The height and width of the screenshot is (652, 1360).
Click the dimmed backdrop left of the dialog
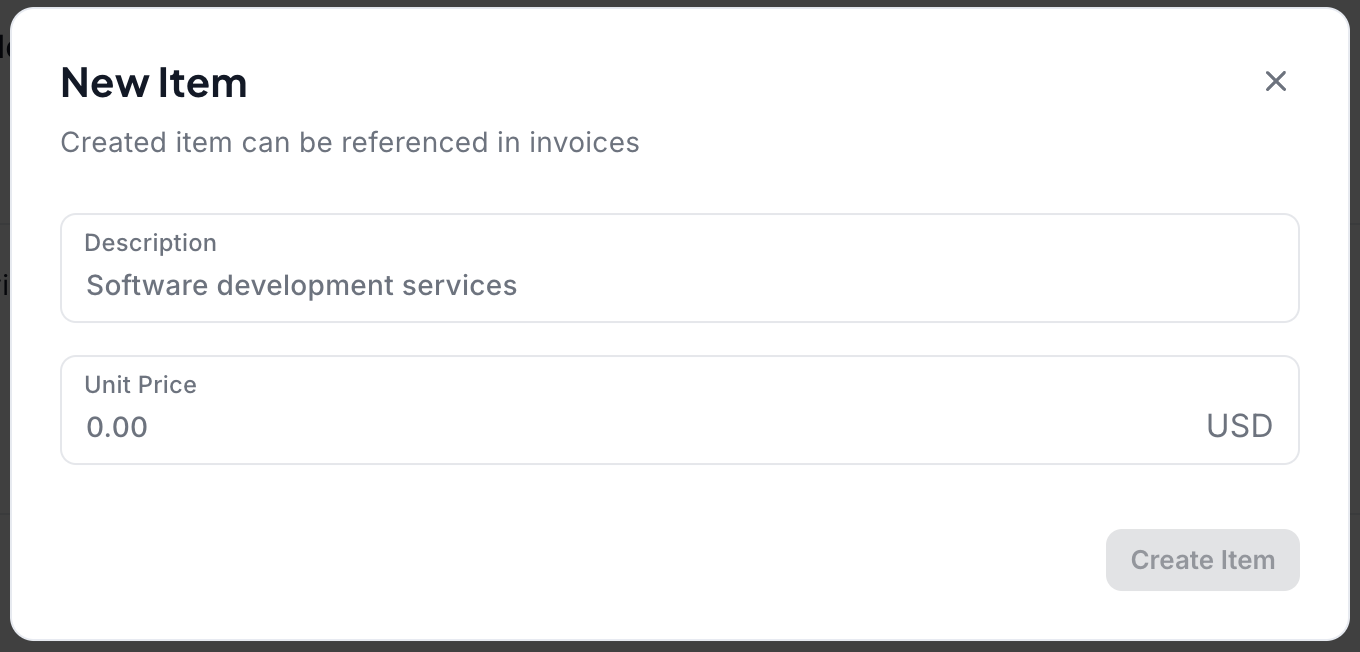pyautogui.click(x=4, y=400)
